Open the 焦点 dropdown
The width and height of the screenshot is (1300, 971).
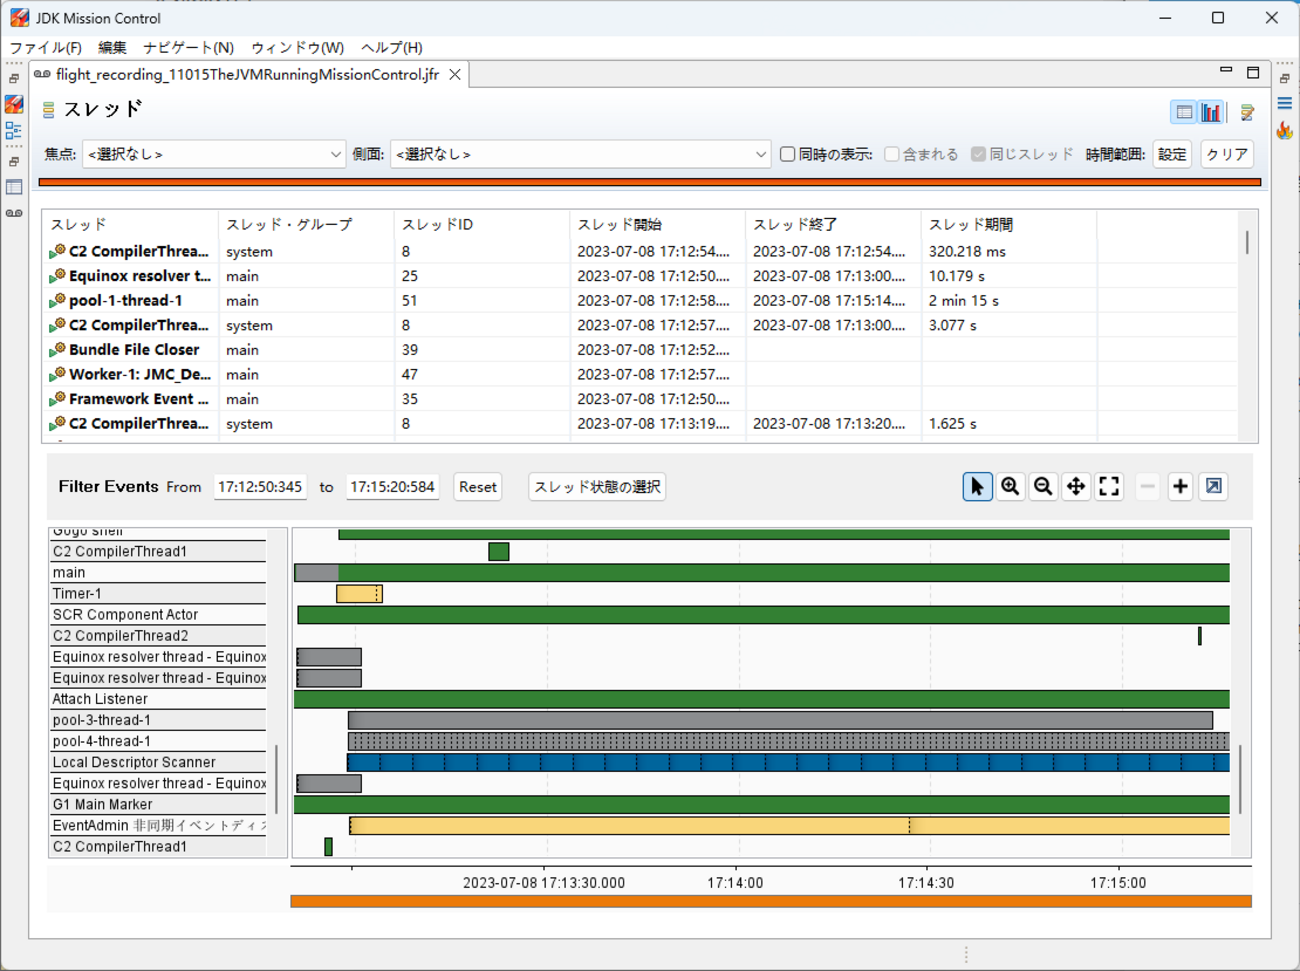pyautogui.click(x=213, y=154)
